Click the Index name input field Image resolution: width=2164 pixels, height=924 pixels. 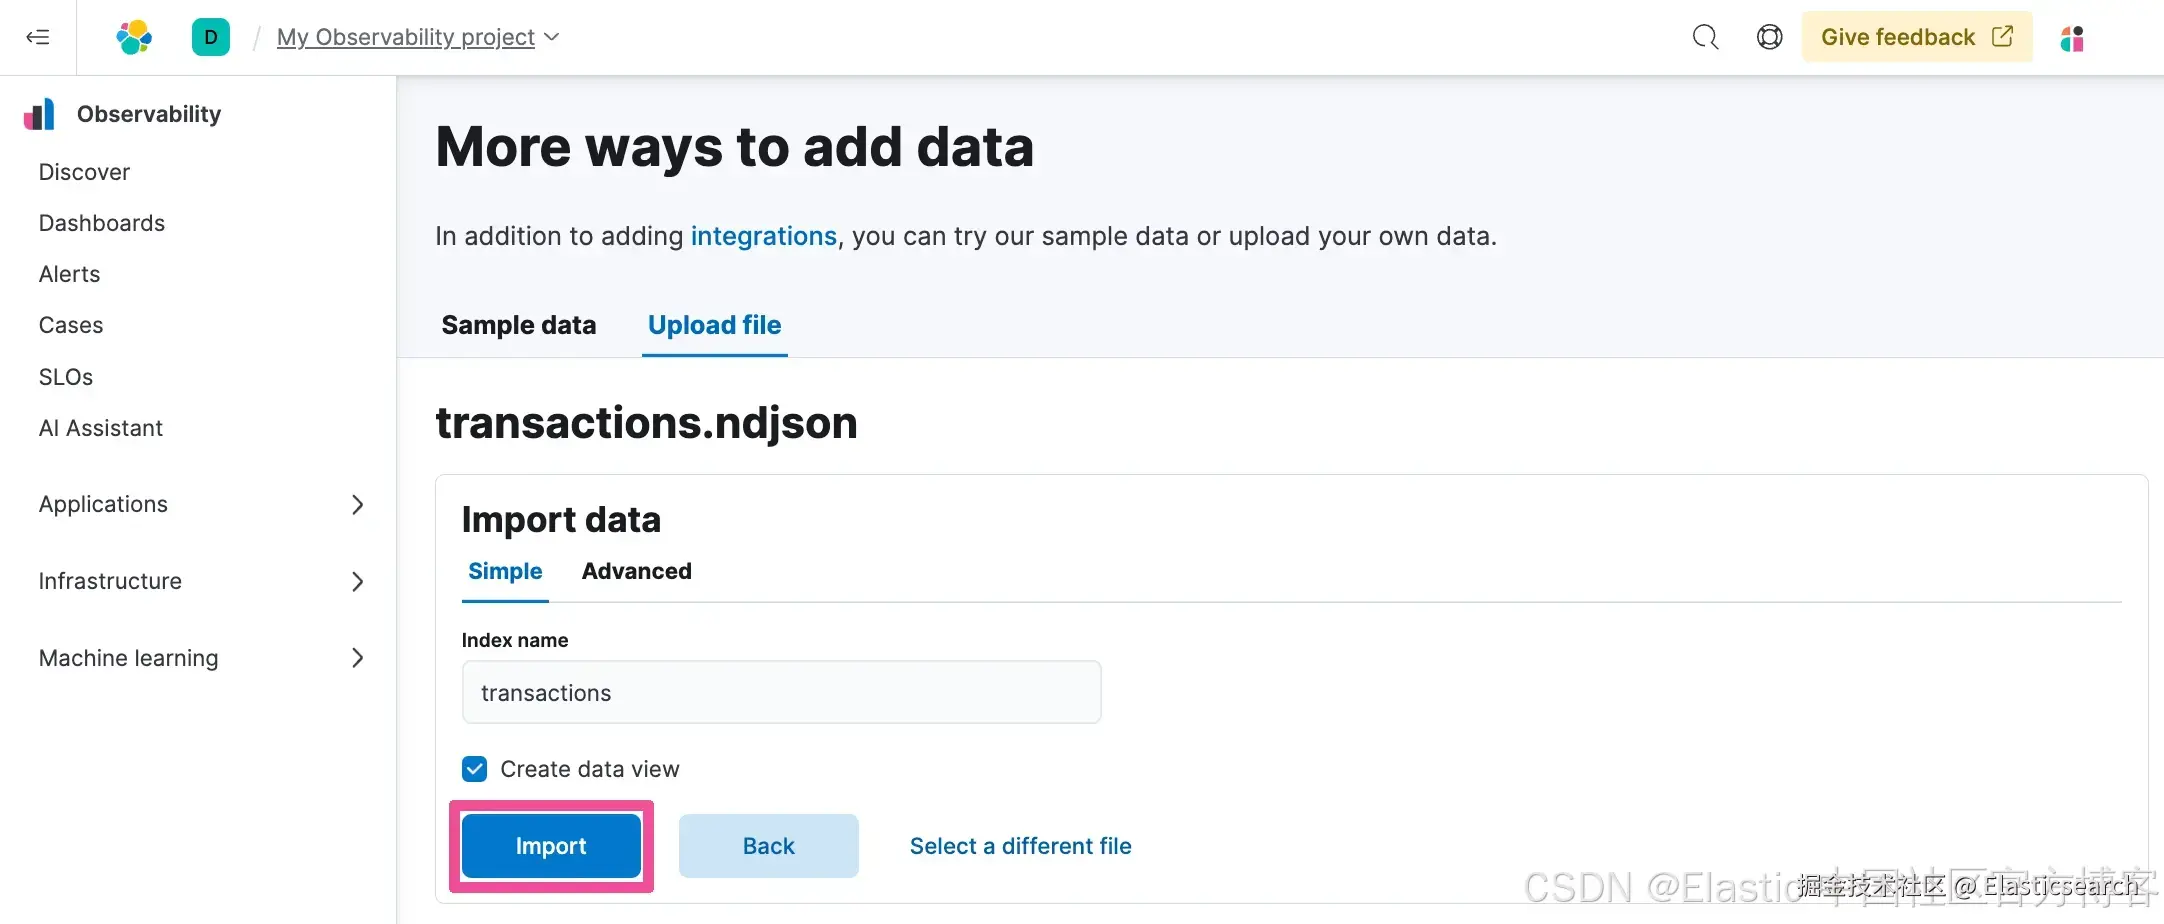tap(781, 692)
